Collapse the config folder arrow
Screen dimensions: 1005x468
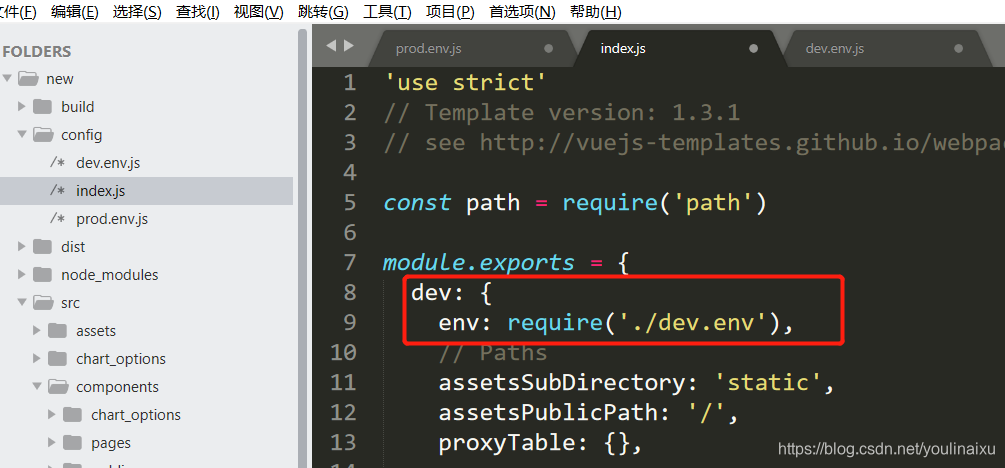[22, 135]
